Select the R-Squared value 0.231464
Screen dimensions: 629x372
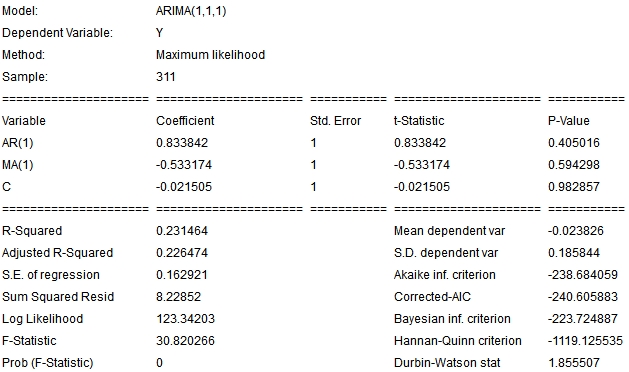click(x=182, y=231)
